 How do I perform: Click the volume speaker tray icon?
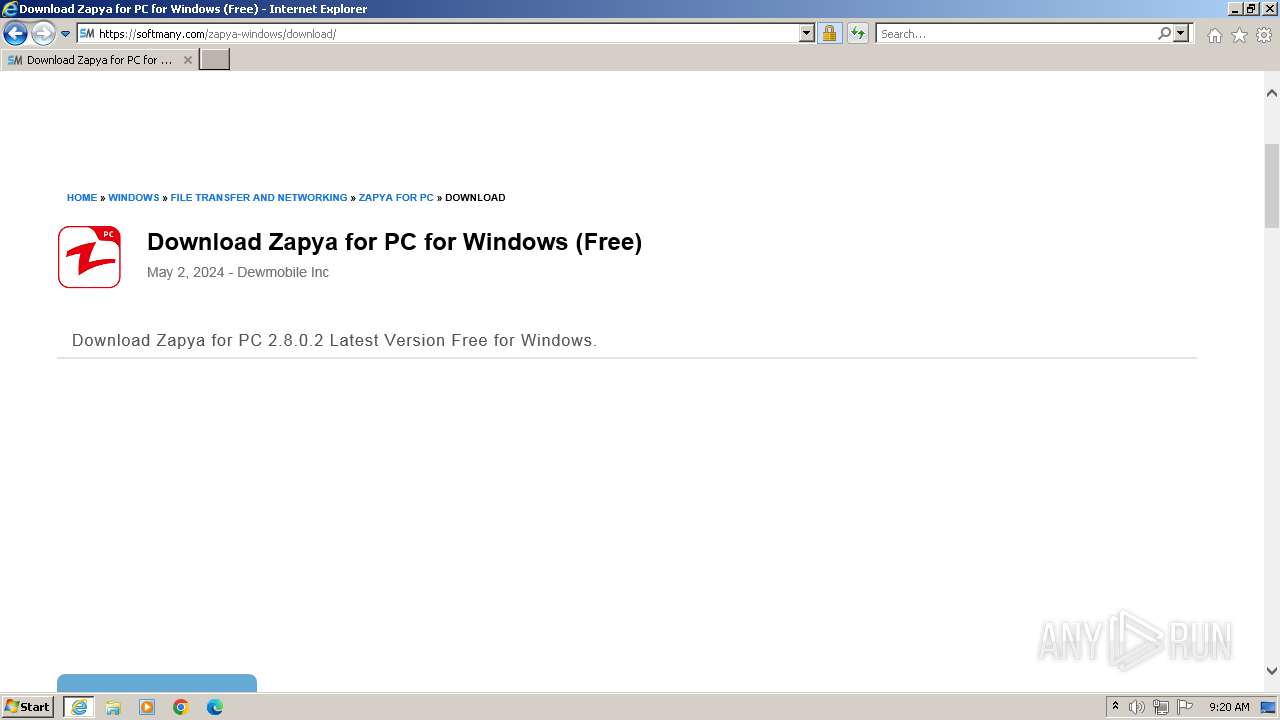[1137, 707]
